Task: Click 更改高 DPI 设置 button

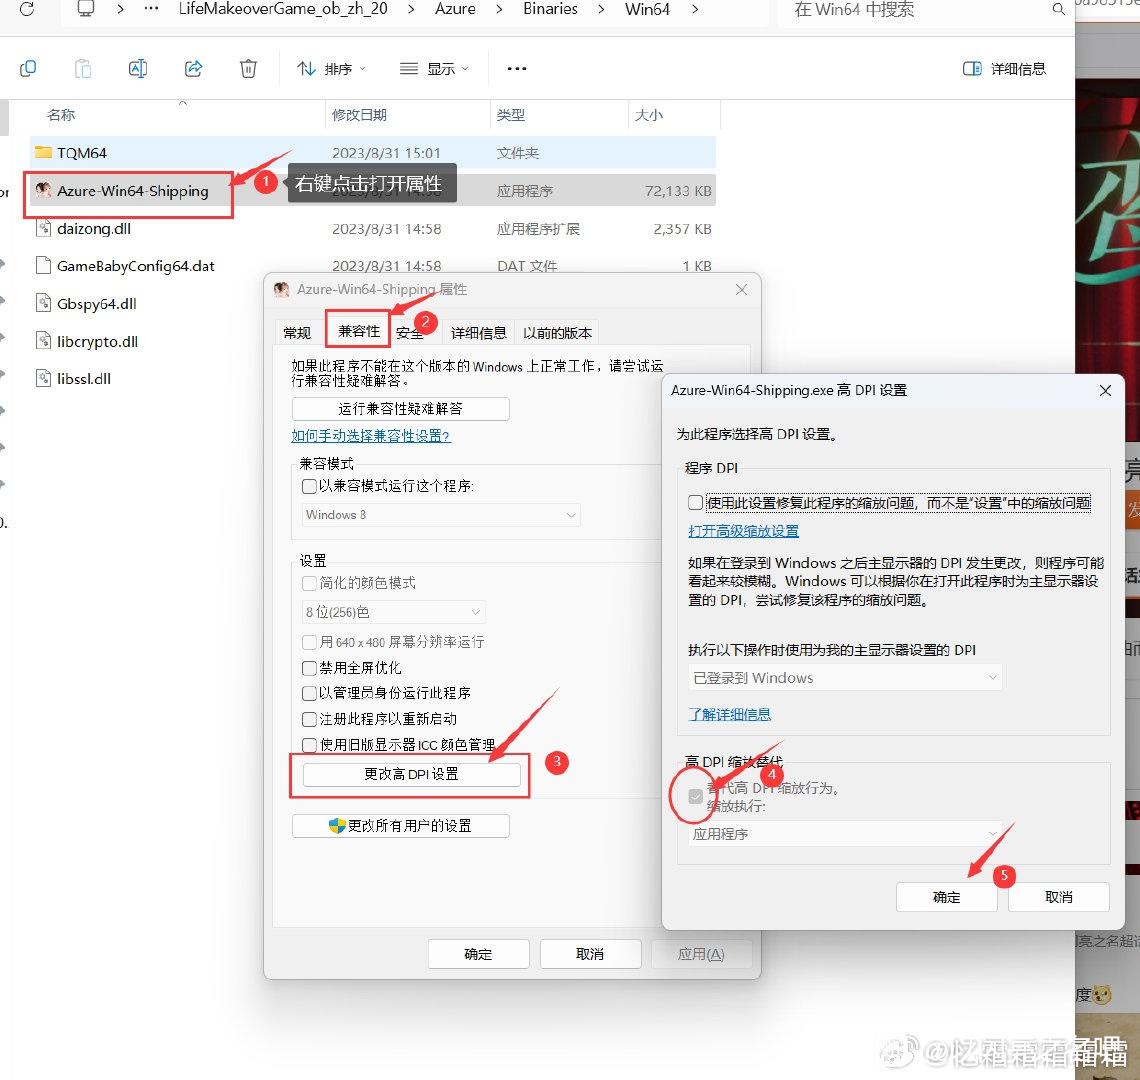Action: pos(412,775)
